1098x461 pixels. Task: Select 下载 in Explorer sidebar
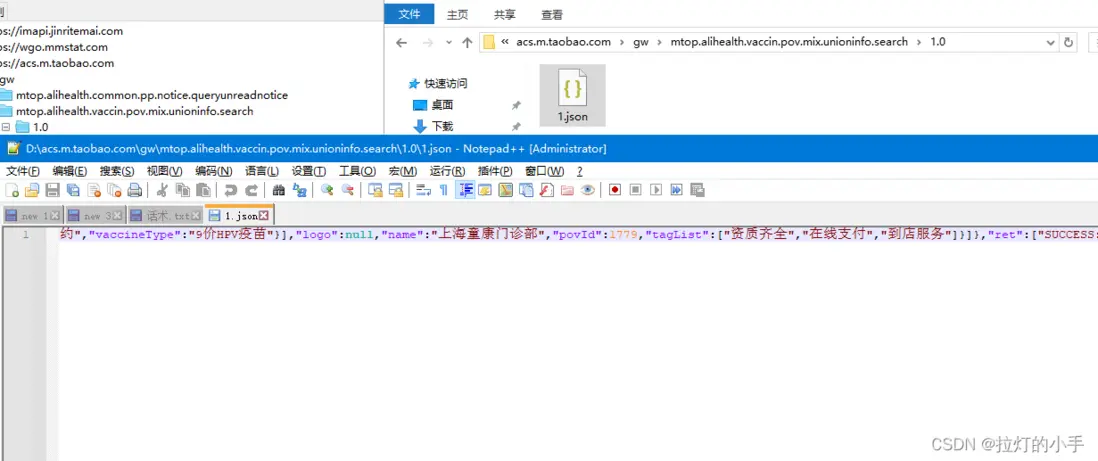coord(434,126)
